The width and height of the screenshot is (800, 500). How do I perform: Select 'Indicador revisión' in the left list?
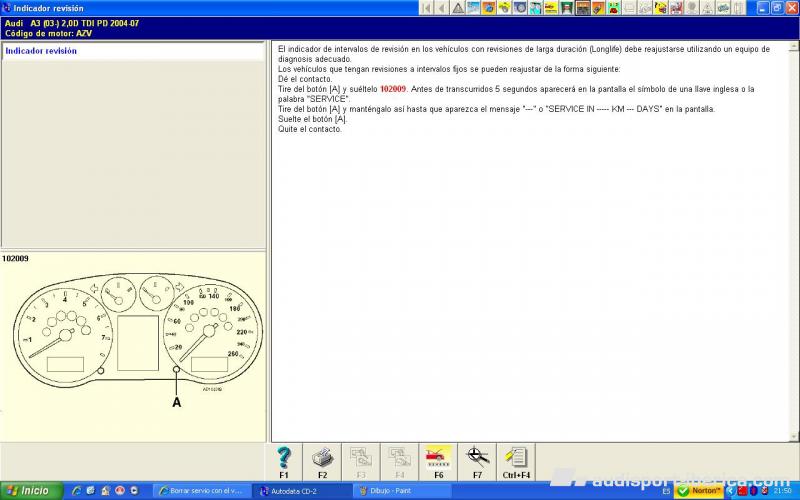coord(133,51)
